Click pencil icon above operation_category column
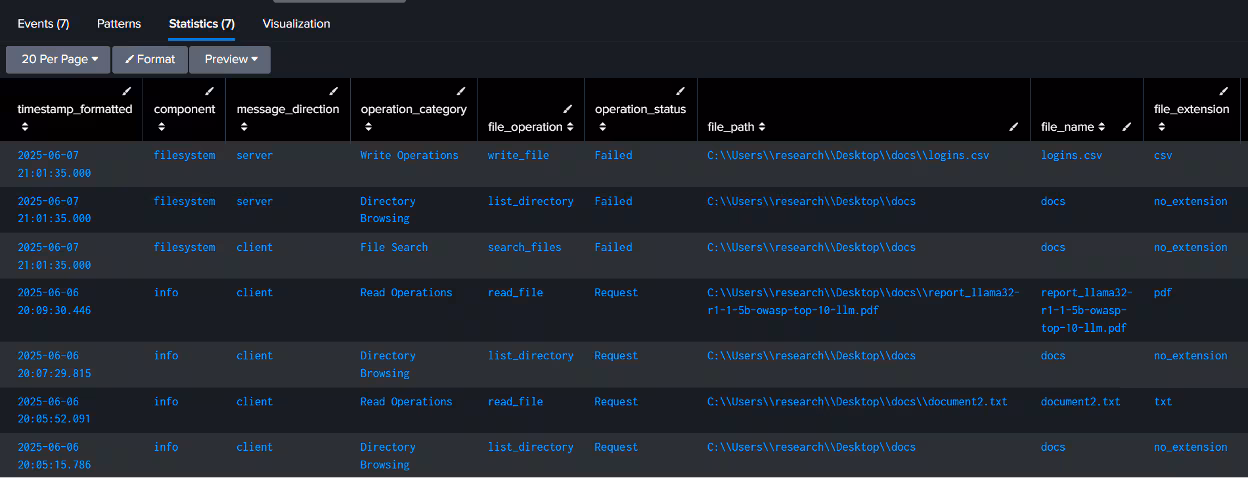This screenshot has width=1248, height=480. tap(461, 91)
